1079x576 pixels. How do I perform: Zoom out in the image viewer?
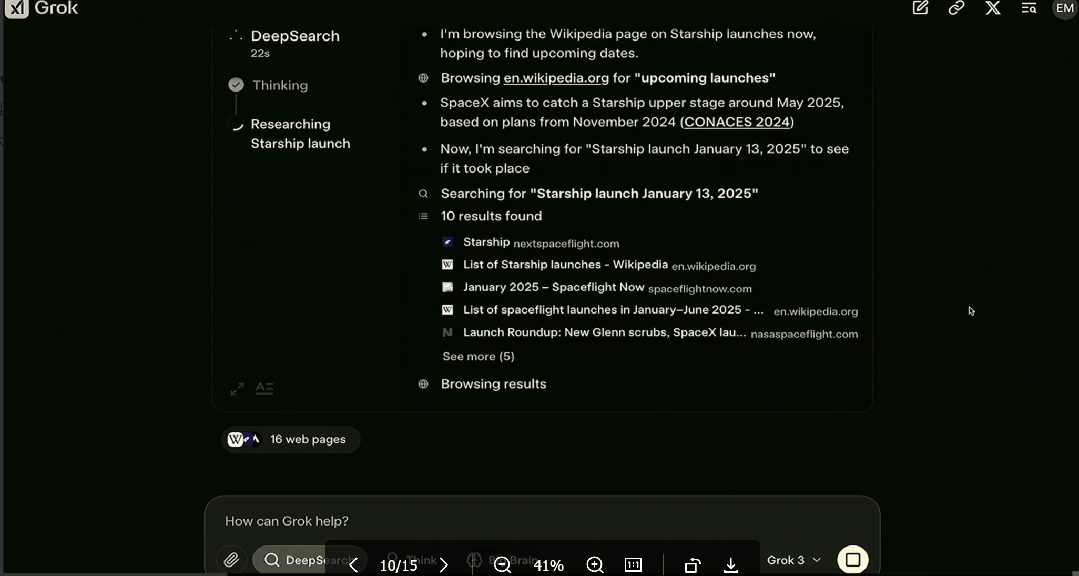click(x=503, y=565)
